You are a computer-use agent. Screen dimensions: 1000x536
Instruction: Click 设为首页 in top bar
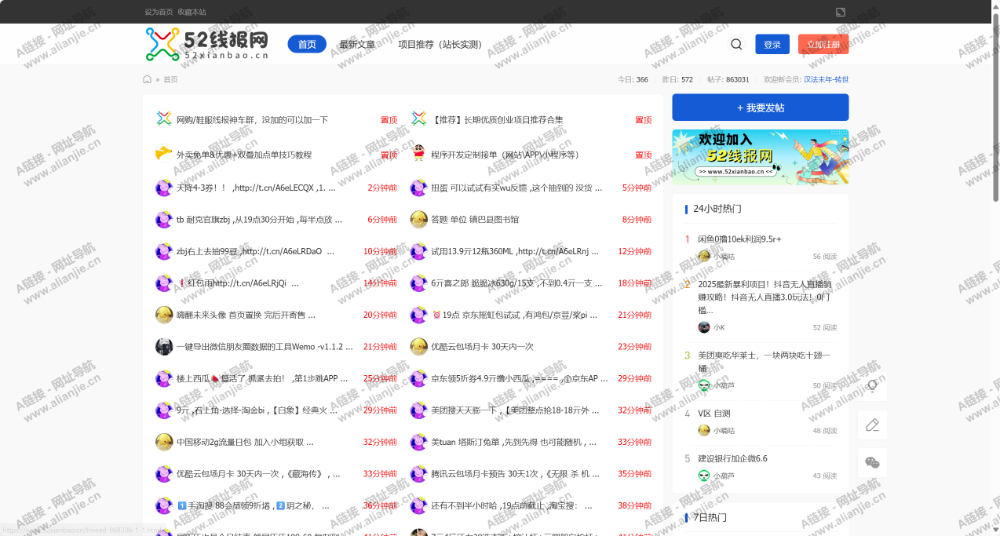[159, 12]
